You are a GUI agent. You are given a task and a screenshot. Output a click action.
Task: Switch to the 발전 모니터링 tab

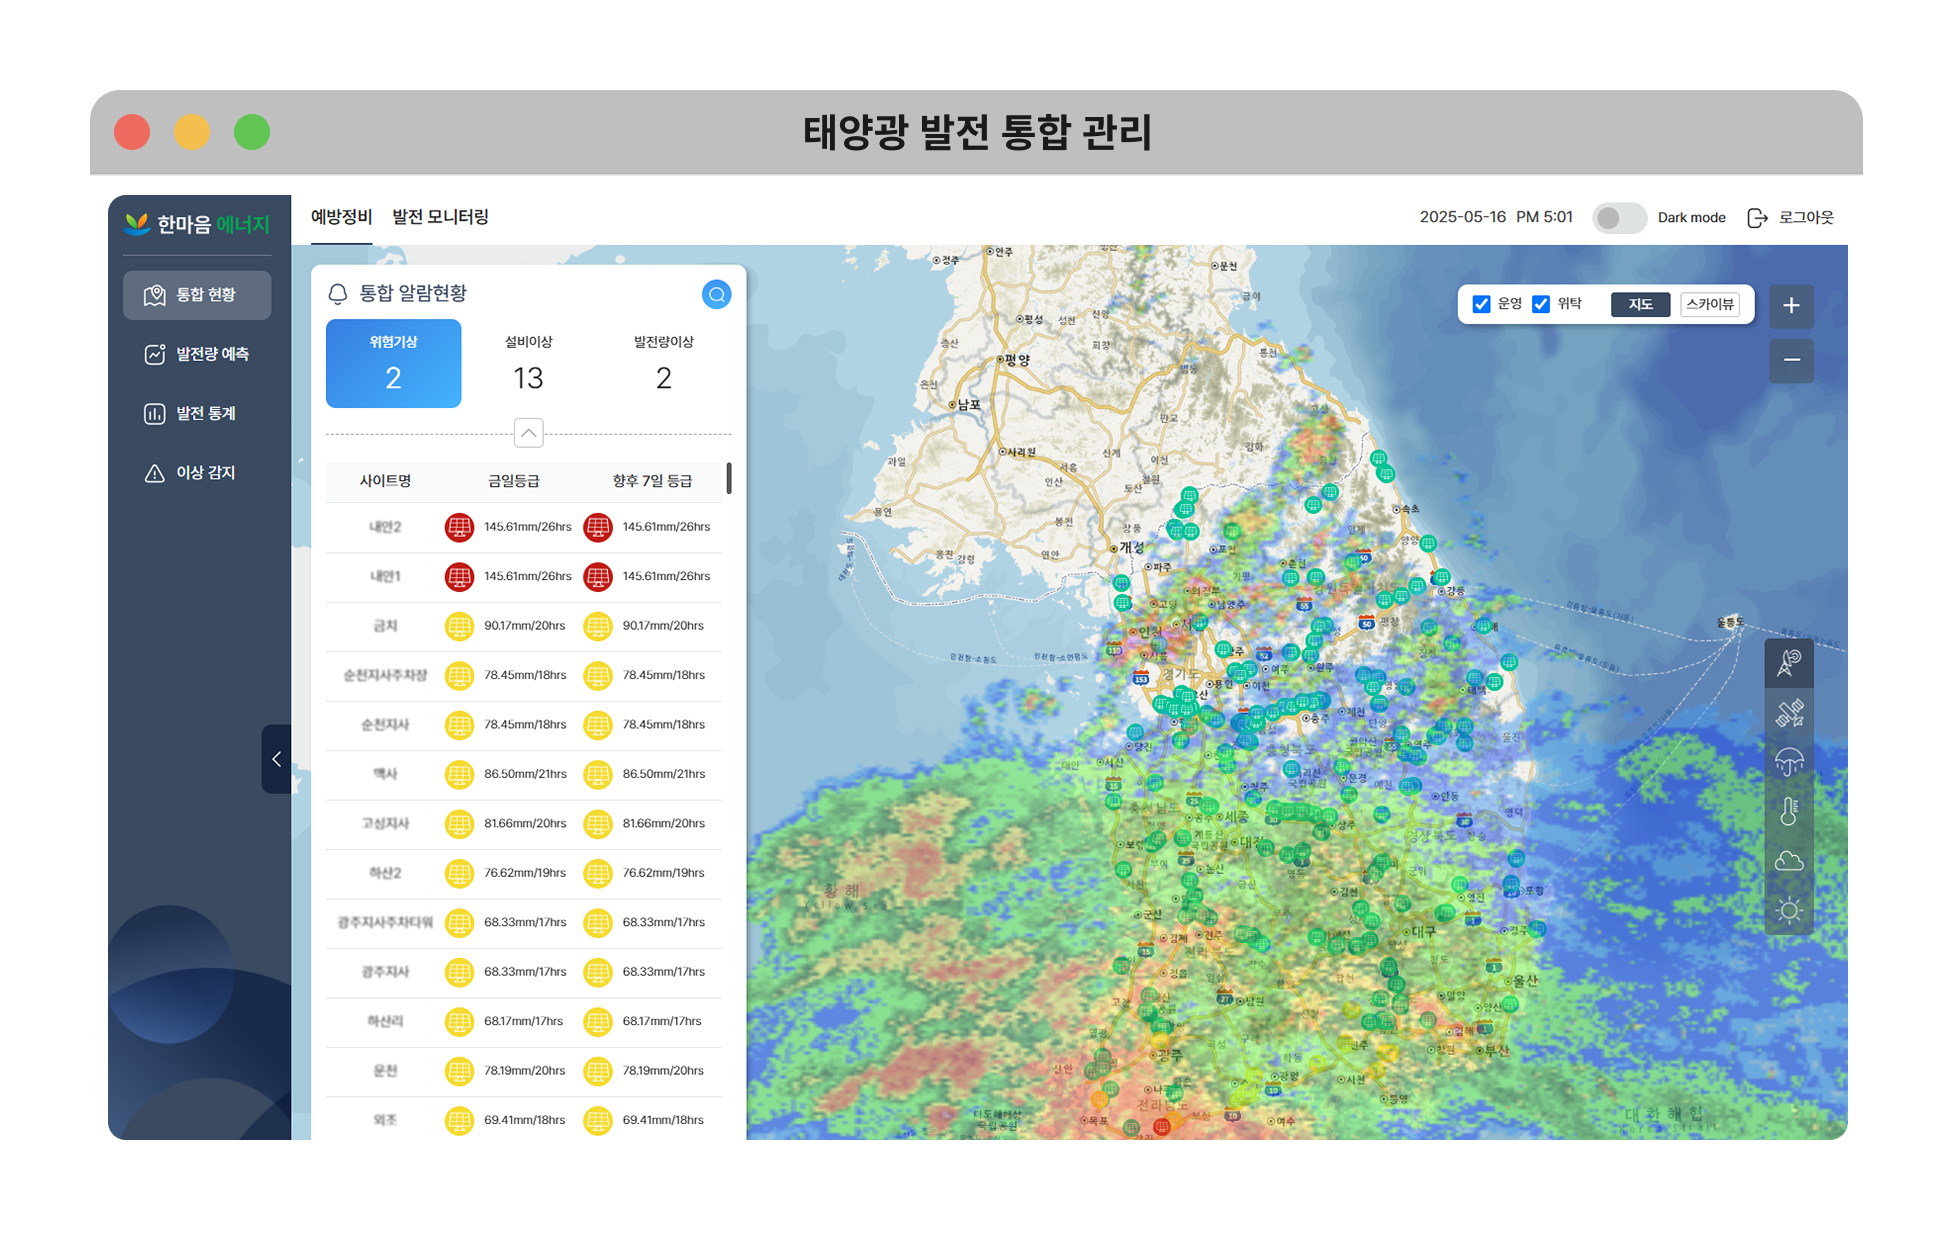440,217
